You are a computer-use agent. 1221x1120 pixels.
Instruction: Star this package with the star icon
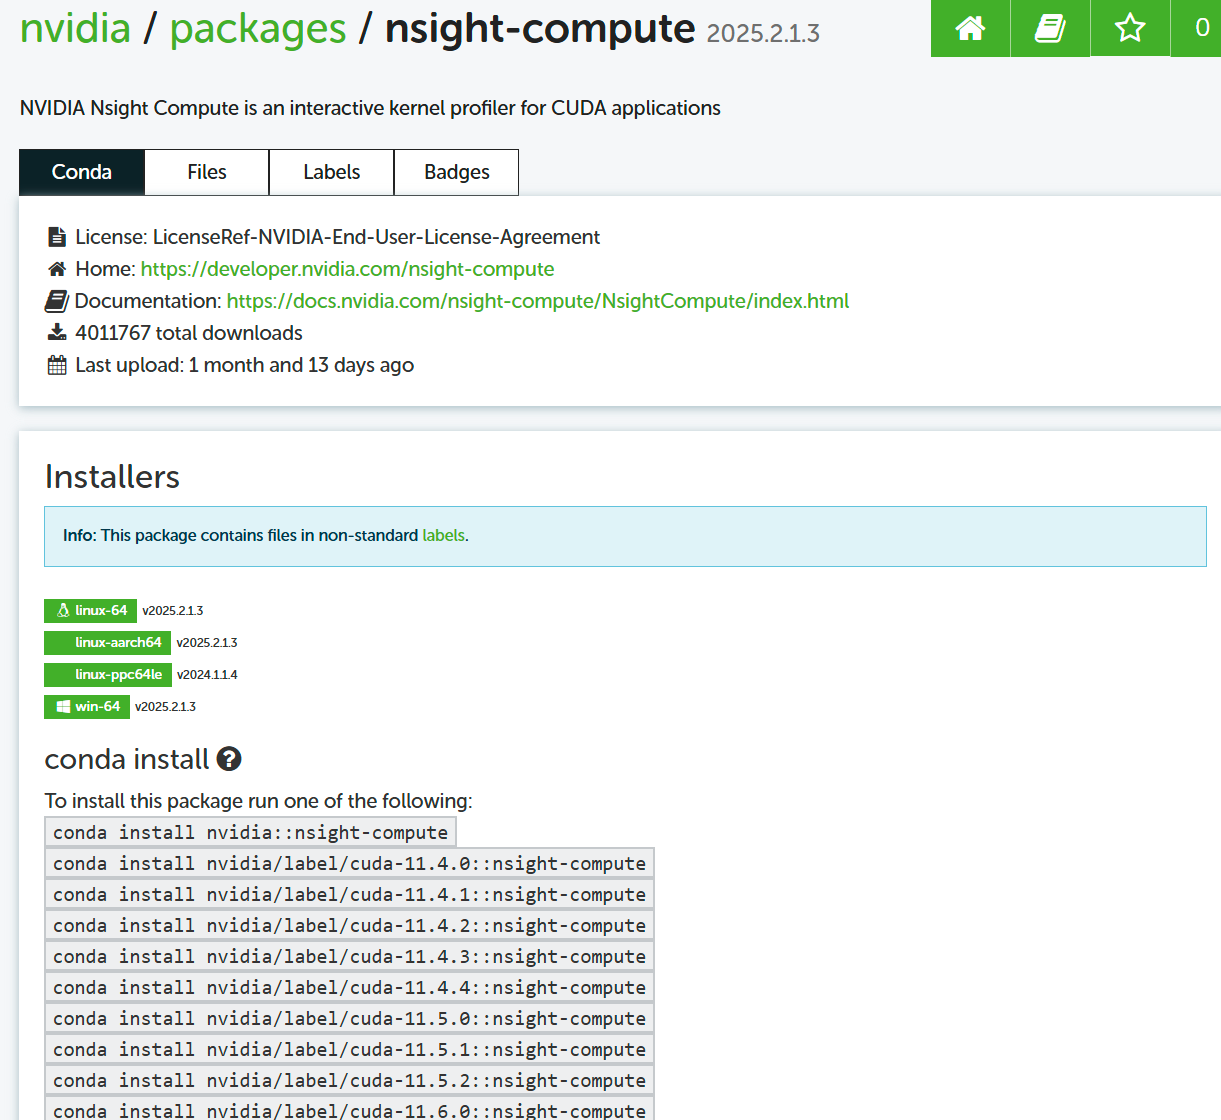(1130, 28)
